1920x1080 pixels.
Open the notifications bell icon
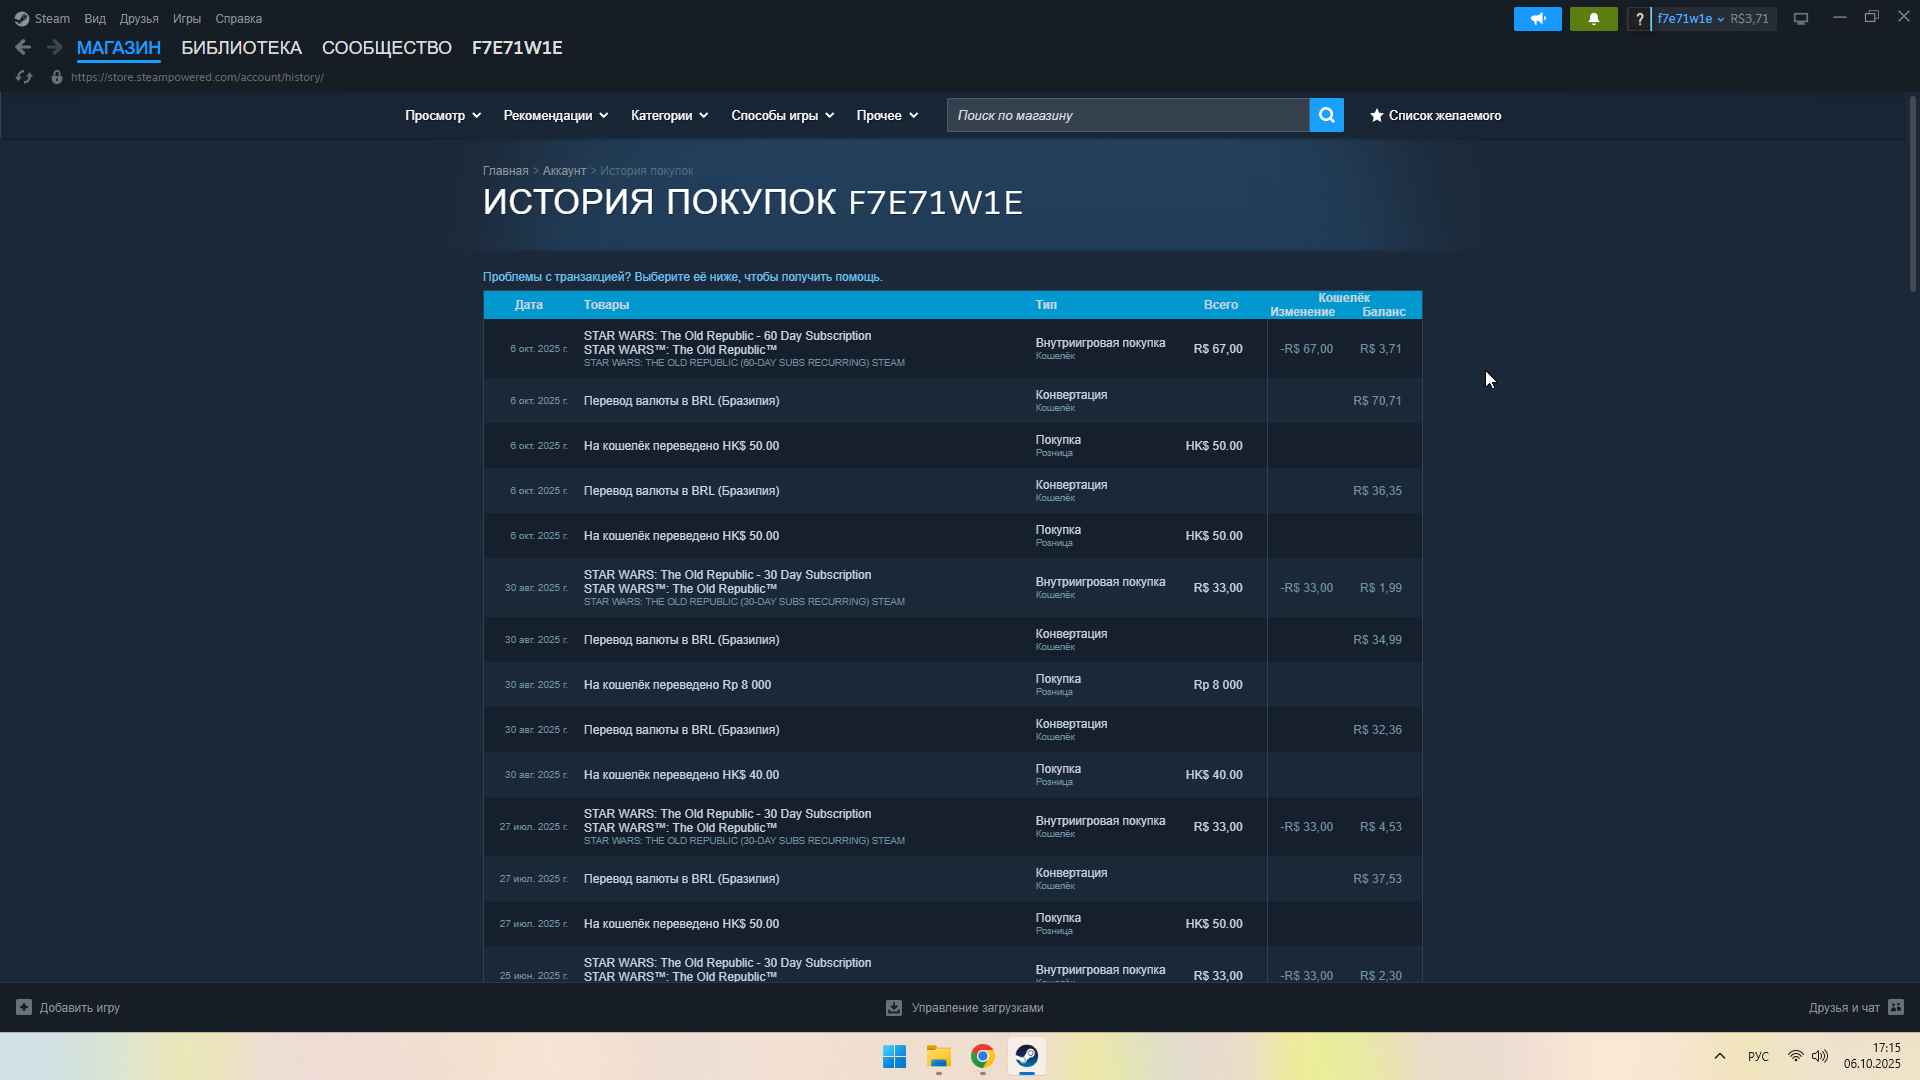tap(1593, 19)
